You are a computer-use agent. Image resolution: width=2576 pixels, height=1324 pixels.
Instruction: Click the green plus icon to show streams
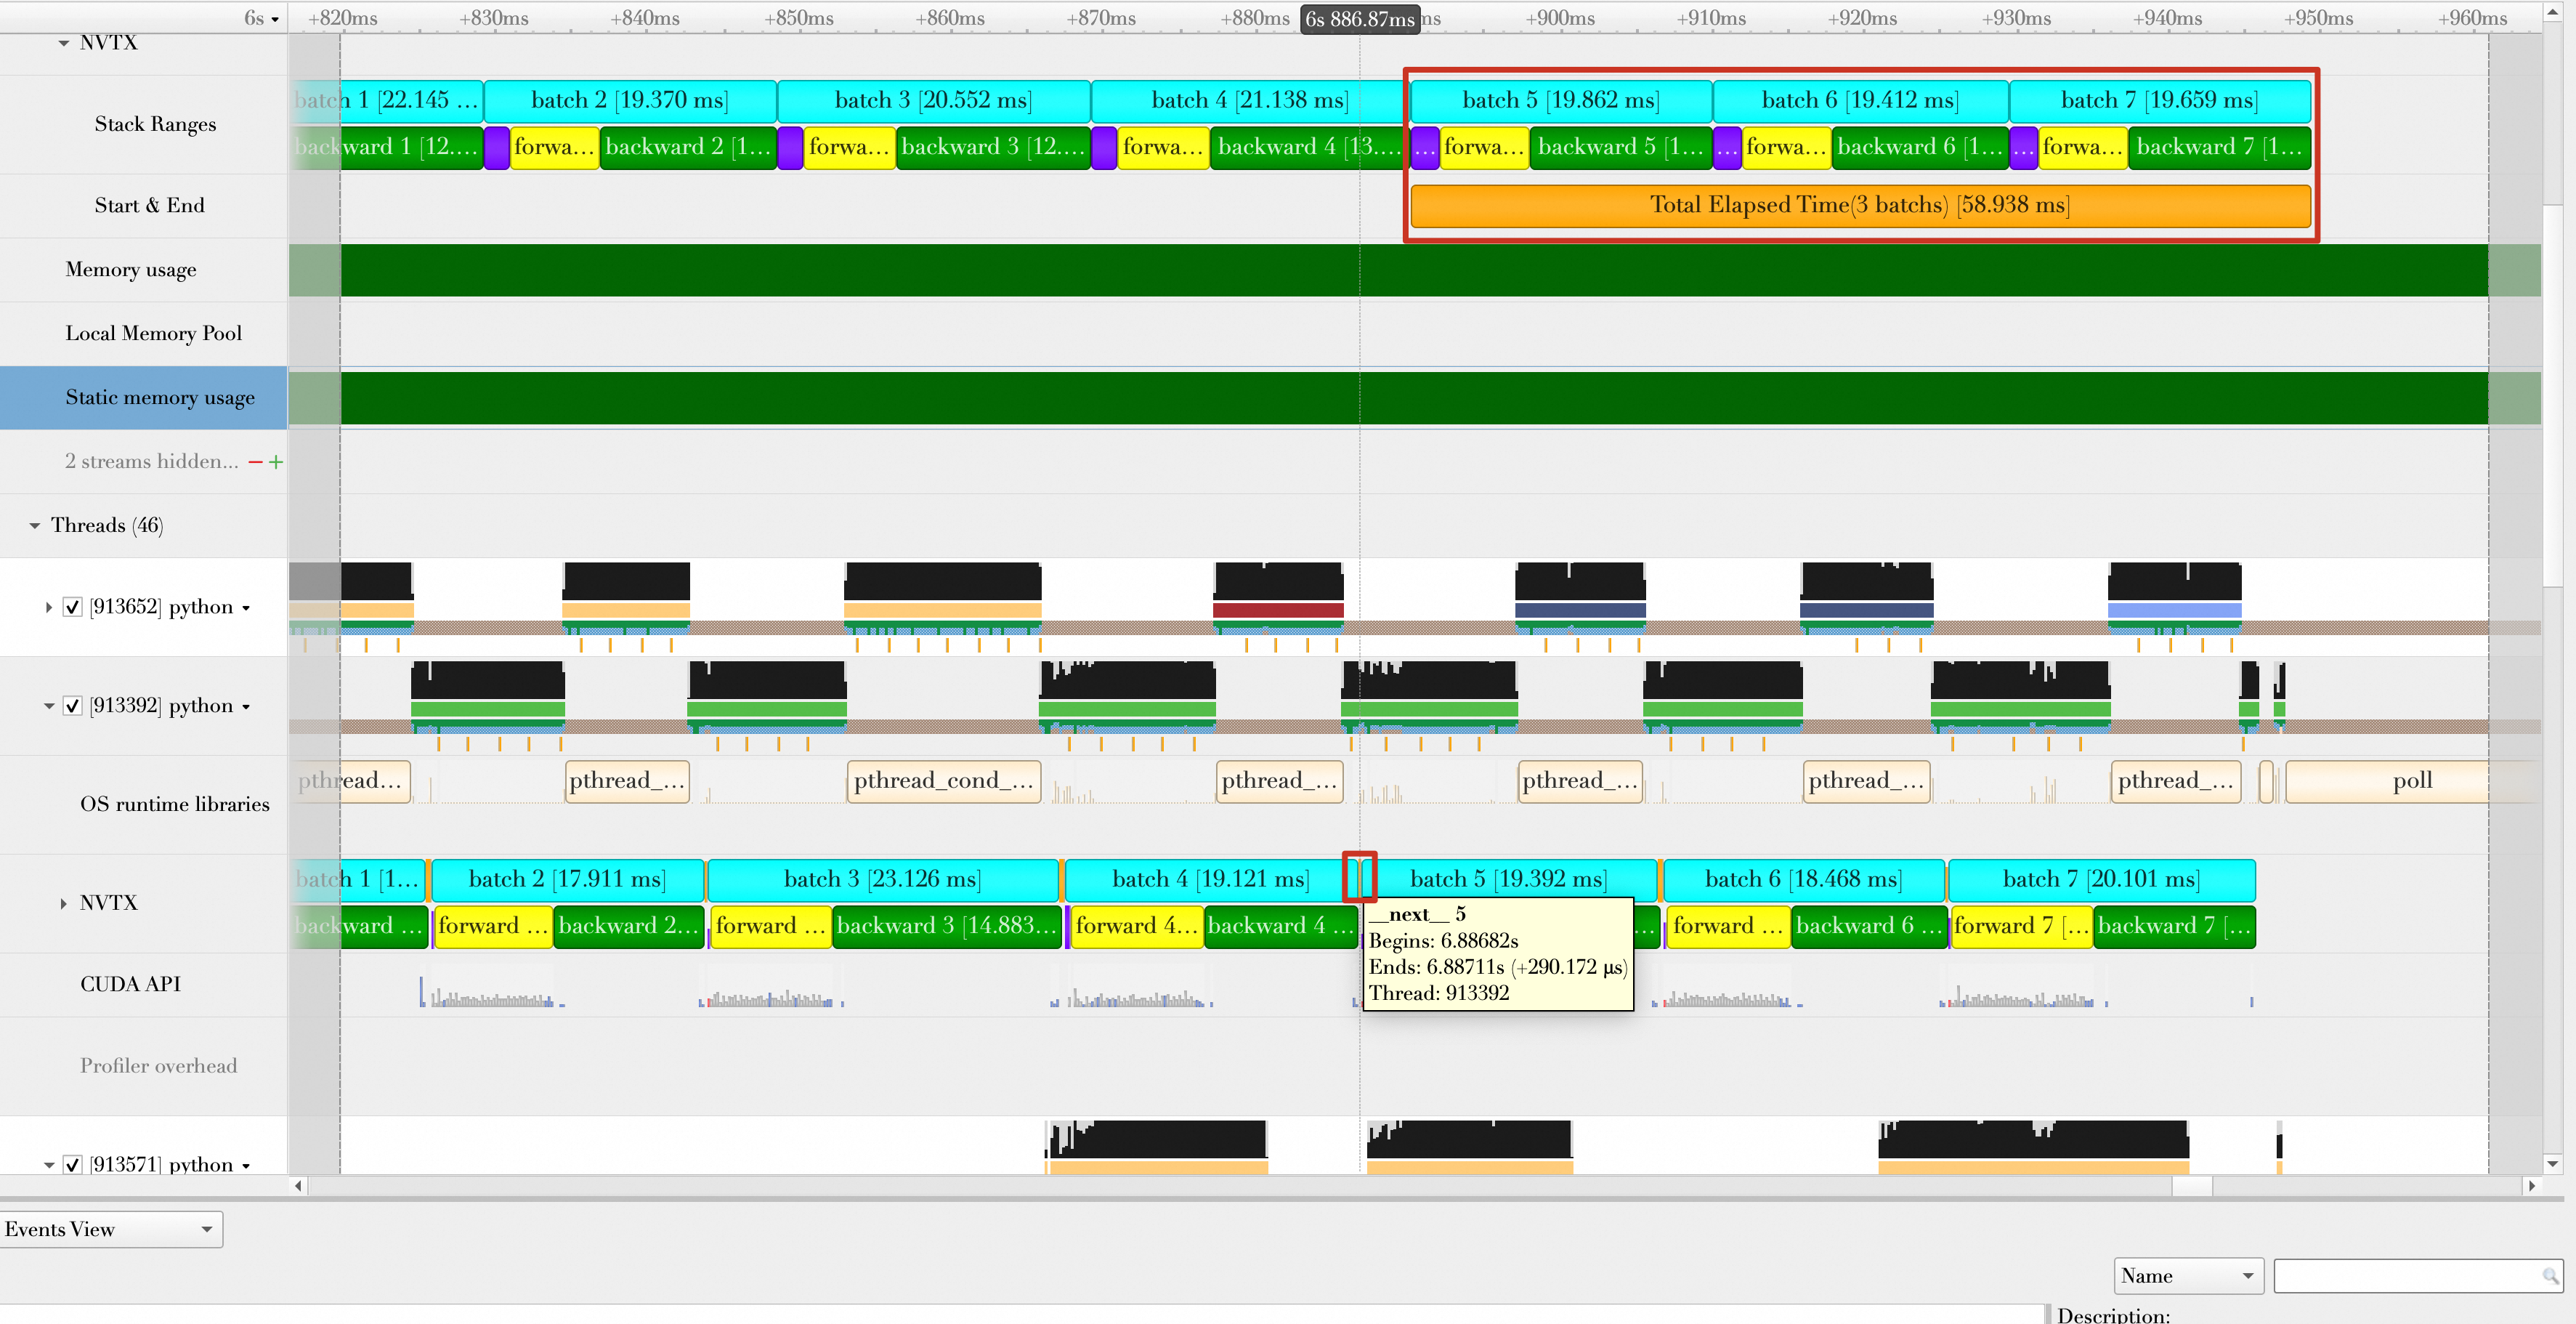(276, 462)
